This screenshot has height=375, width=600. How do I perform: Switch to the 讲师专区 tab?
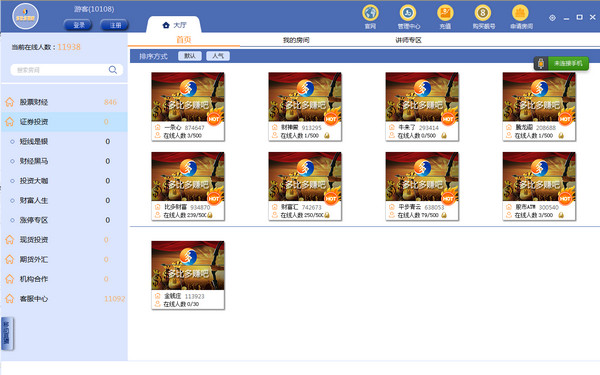(408, 40)
